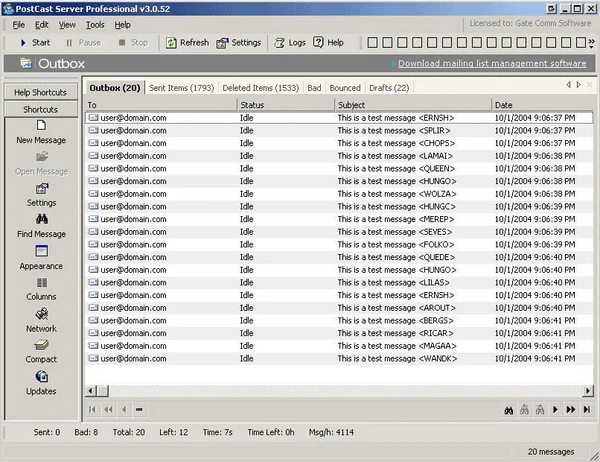Viewport: 600px width, 462px height.
Task: Switch to the Deleted Items (1533) tab
Action: [261, 88]
